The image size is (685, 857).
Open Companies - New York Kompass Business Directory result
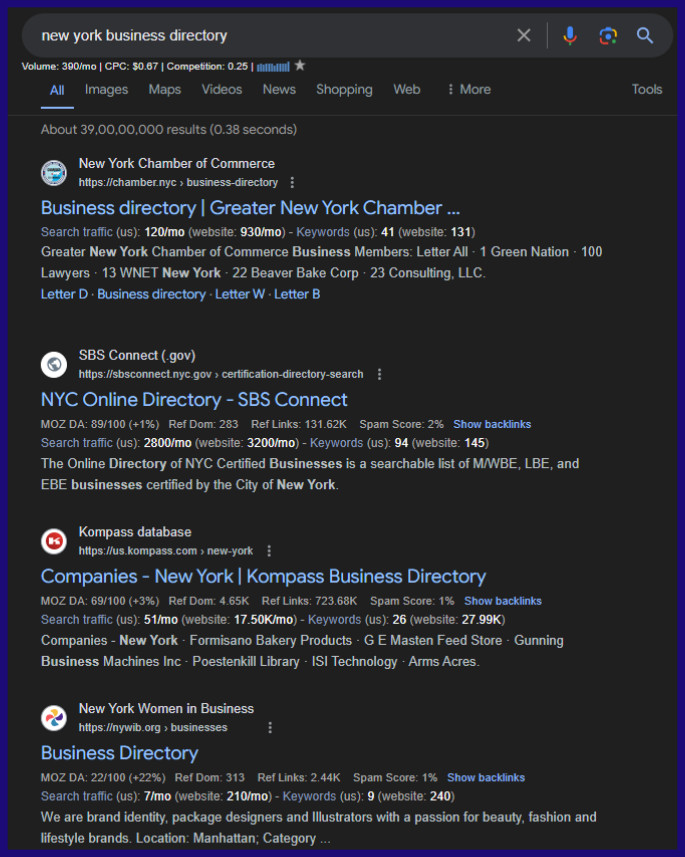pos(264,576)
